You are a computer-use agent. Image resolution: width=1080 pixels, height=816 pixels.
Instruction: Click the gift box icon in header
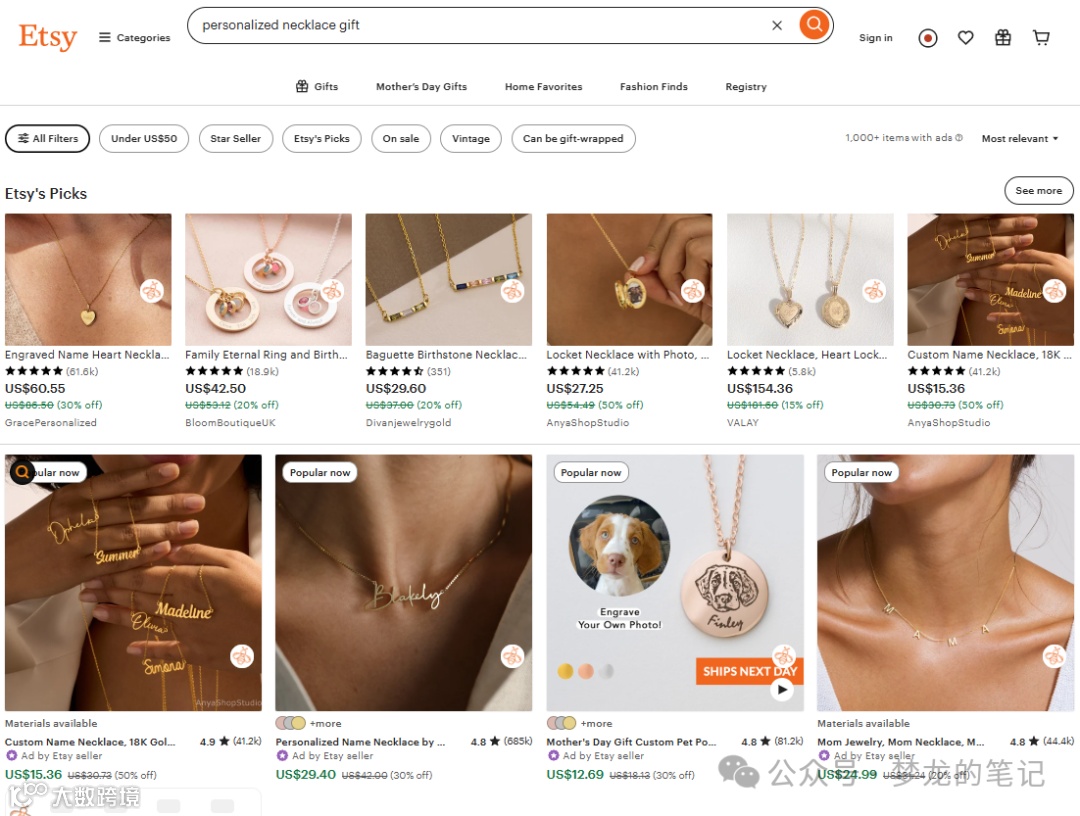pyautogui.click(x=1003, y=38)
